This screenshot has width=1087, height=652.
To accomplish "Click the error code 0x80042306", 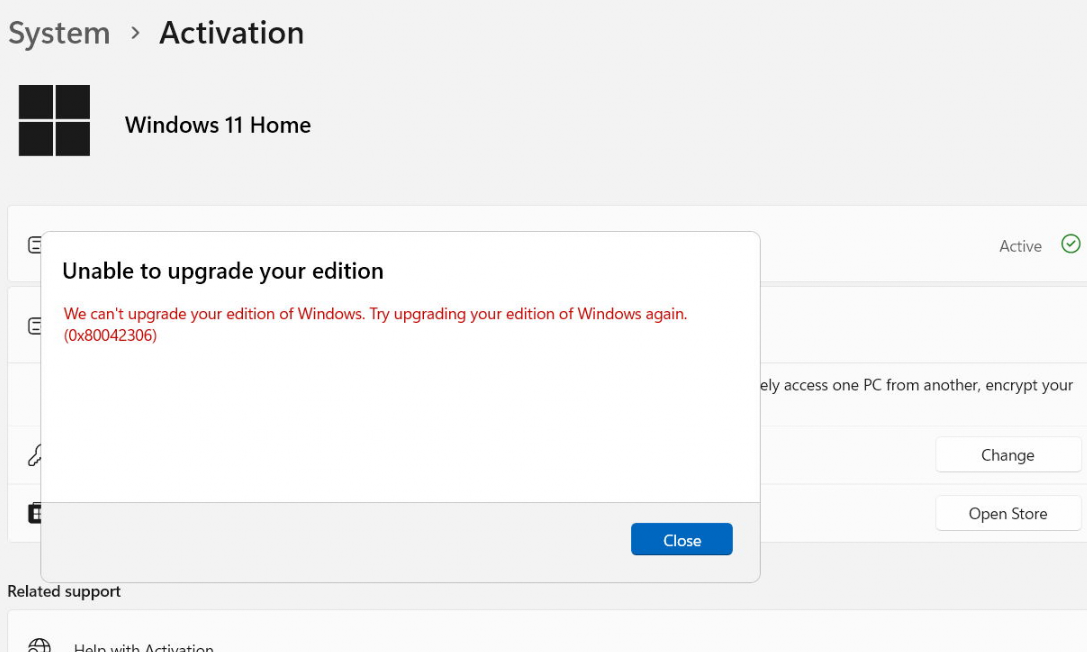I will point(110,335).
